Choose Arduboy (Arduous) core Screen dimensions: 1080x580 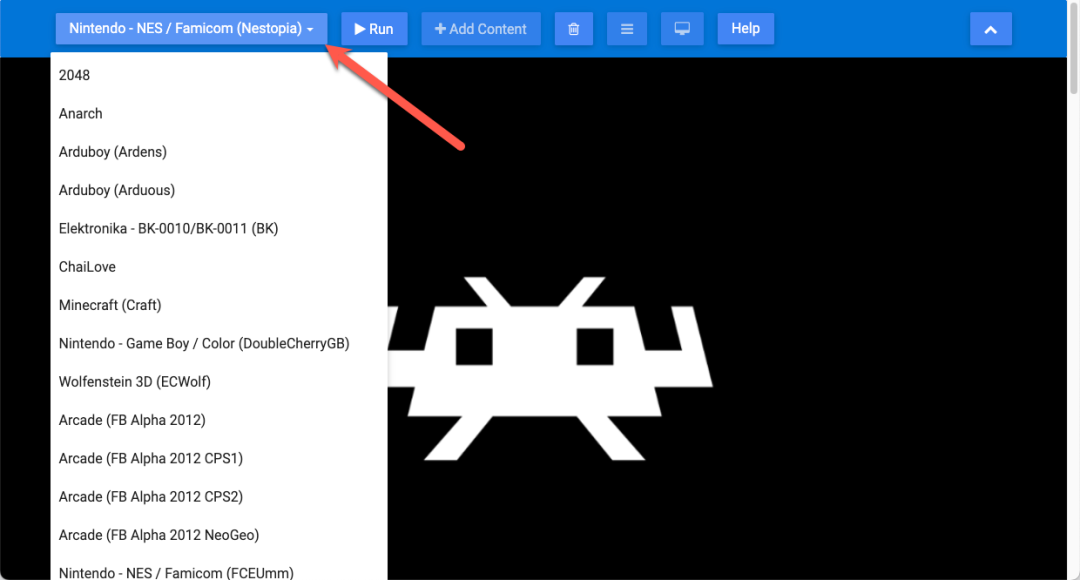click(x=219, y=190)
